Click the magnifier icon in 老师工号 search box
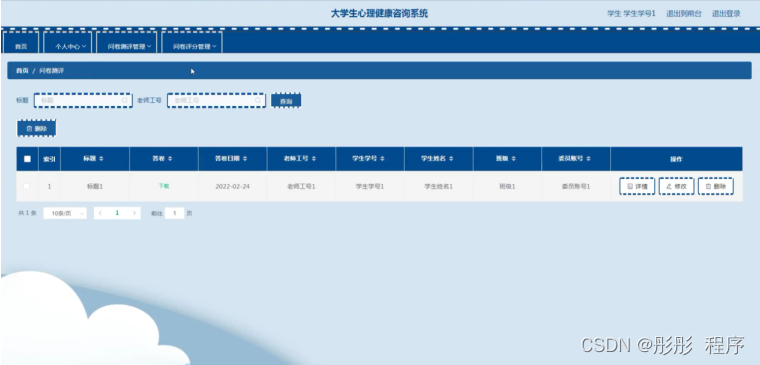Screen dimensions: 760x365 (x=258, y=100)
